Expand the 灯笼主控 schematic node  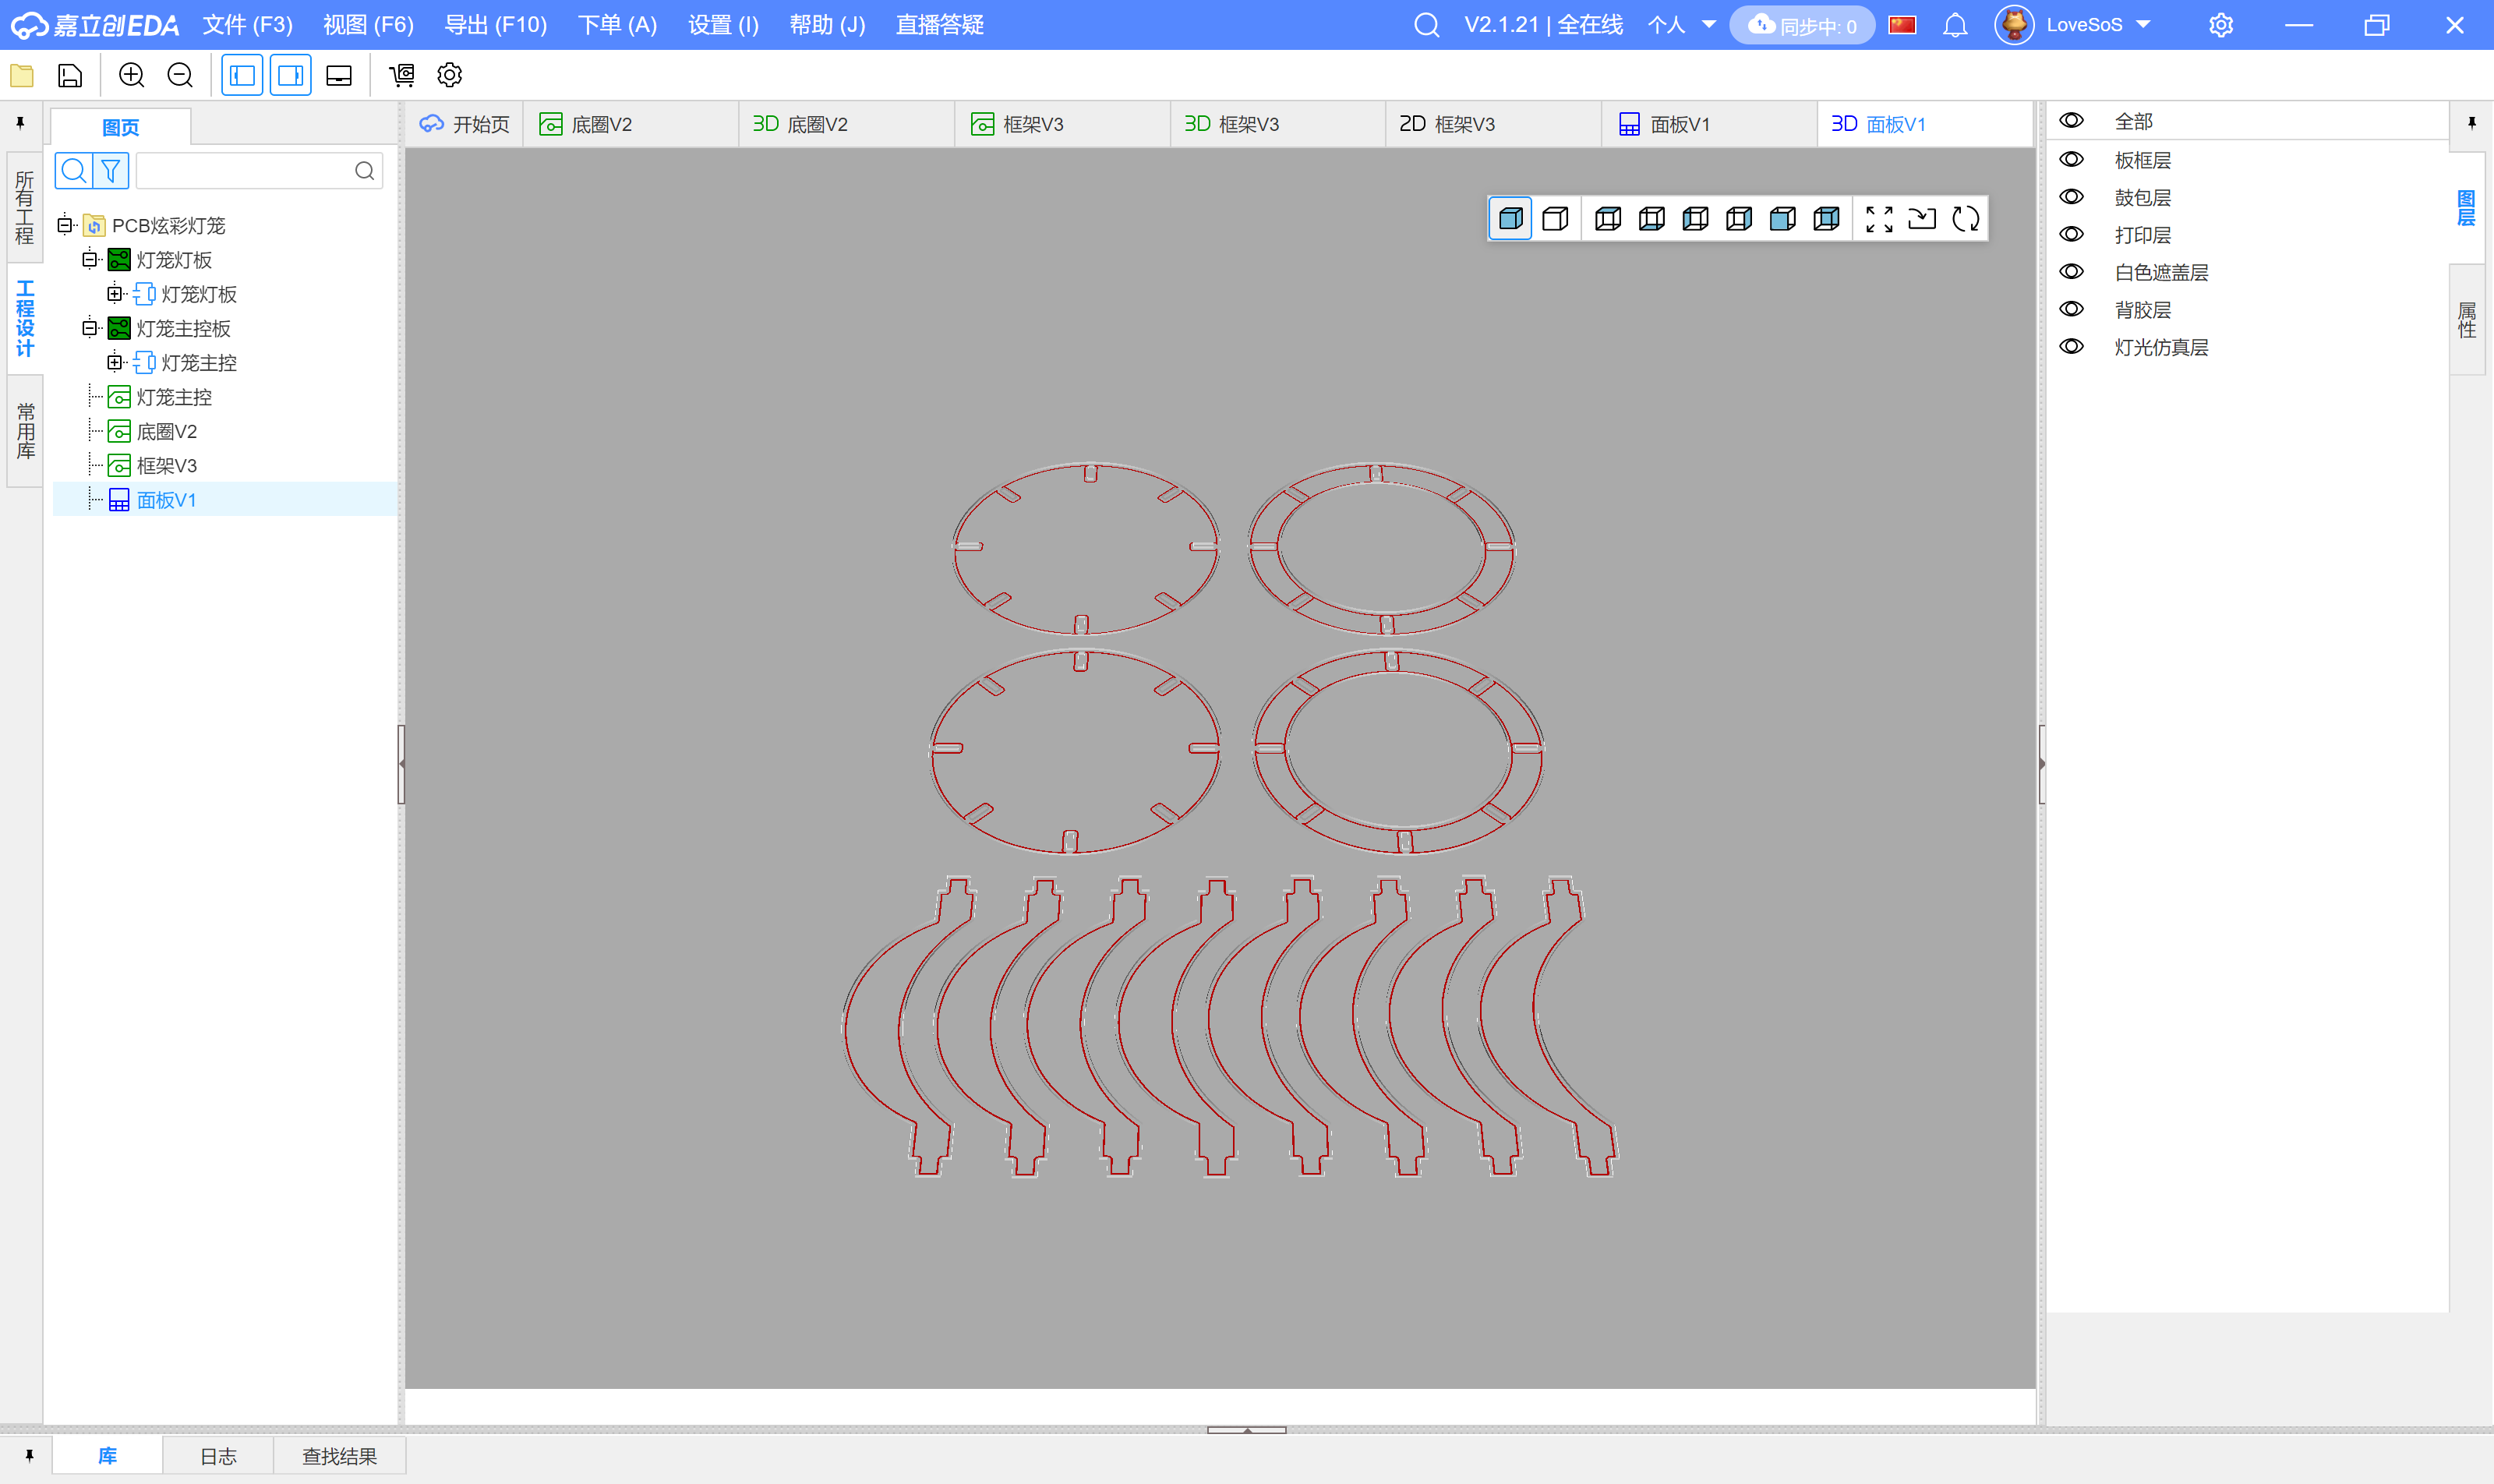click(x=115, y=362)
